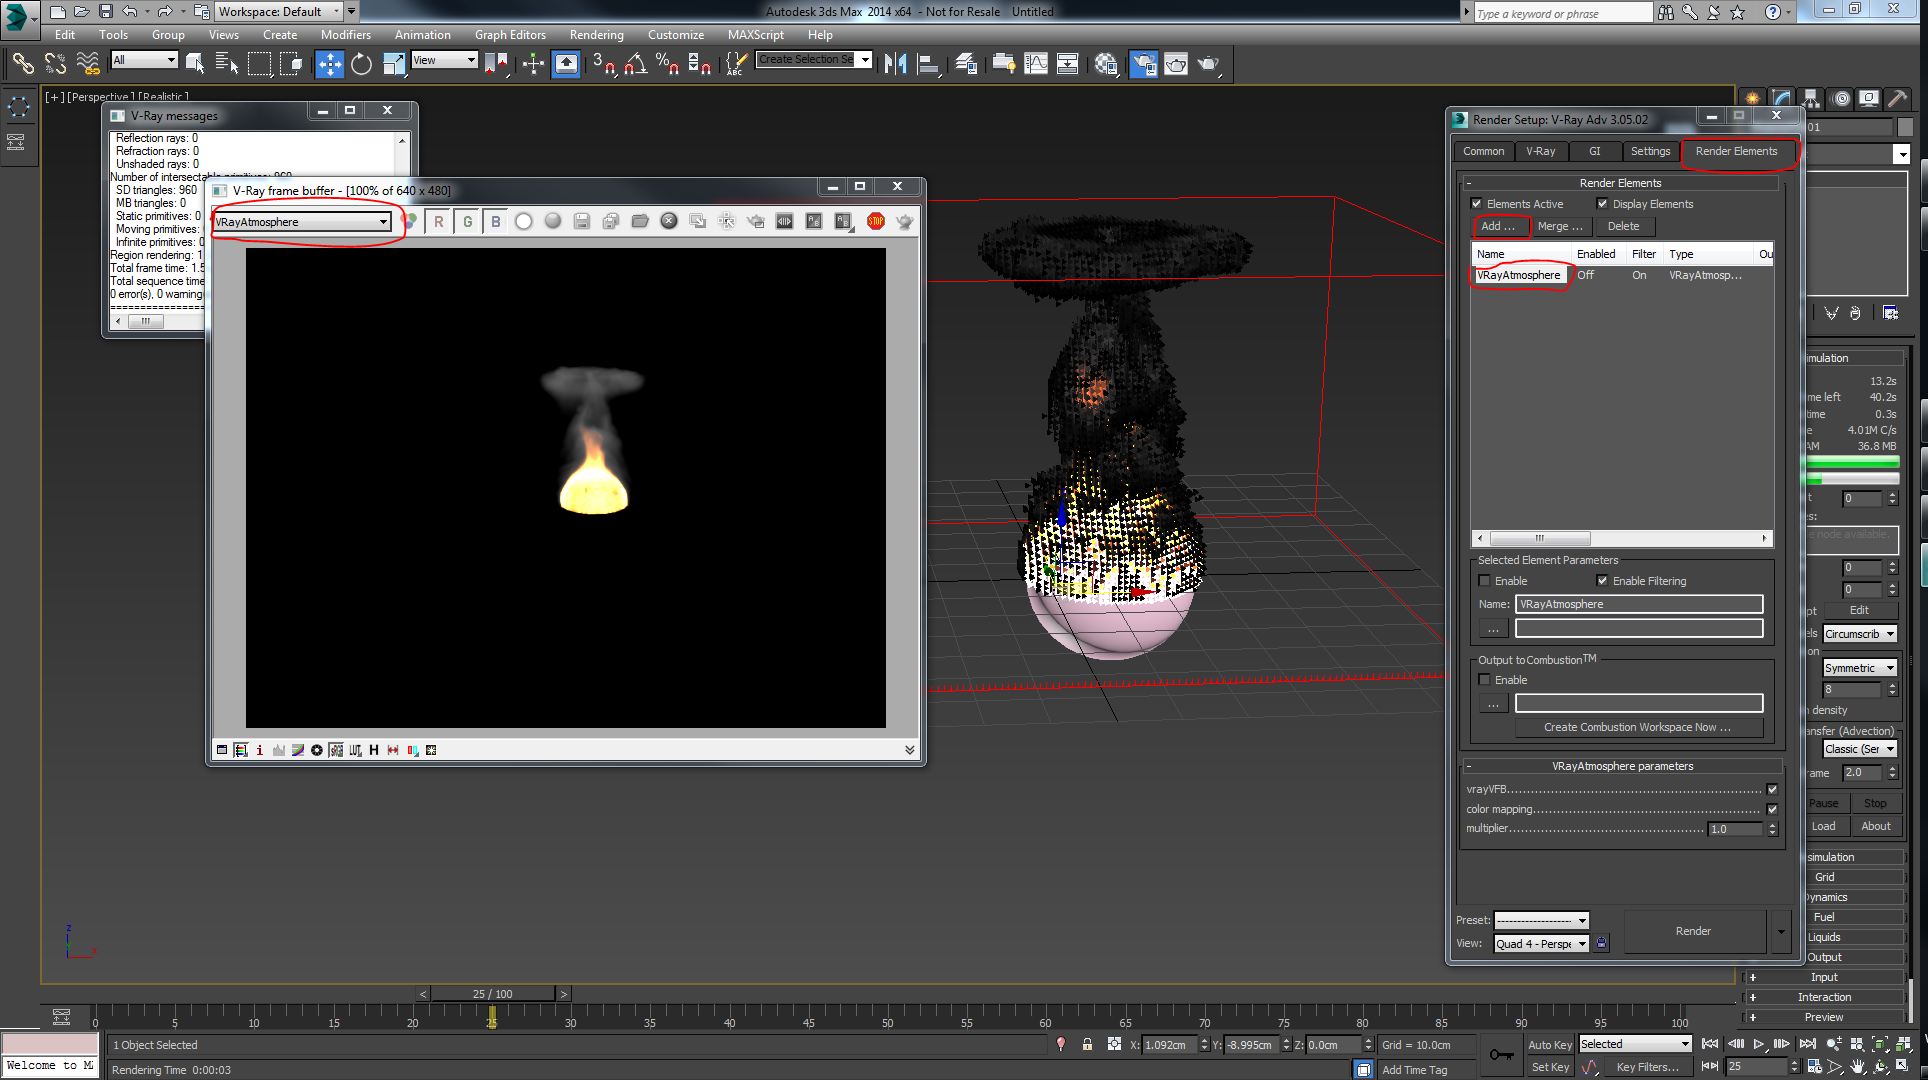Image resolution: width=1928 pixels, height=1080 pixels.
Task: Save image from V-Ray frame buffer
Action: click(582, 222)
